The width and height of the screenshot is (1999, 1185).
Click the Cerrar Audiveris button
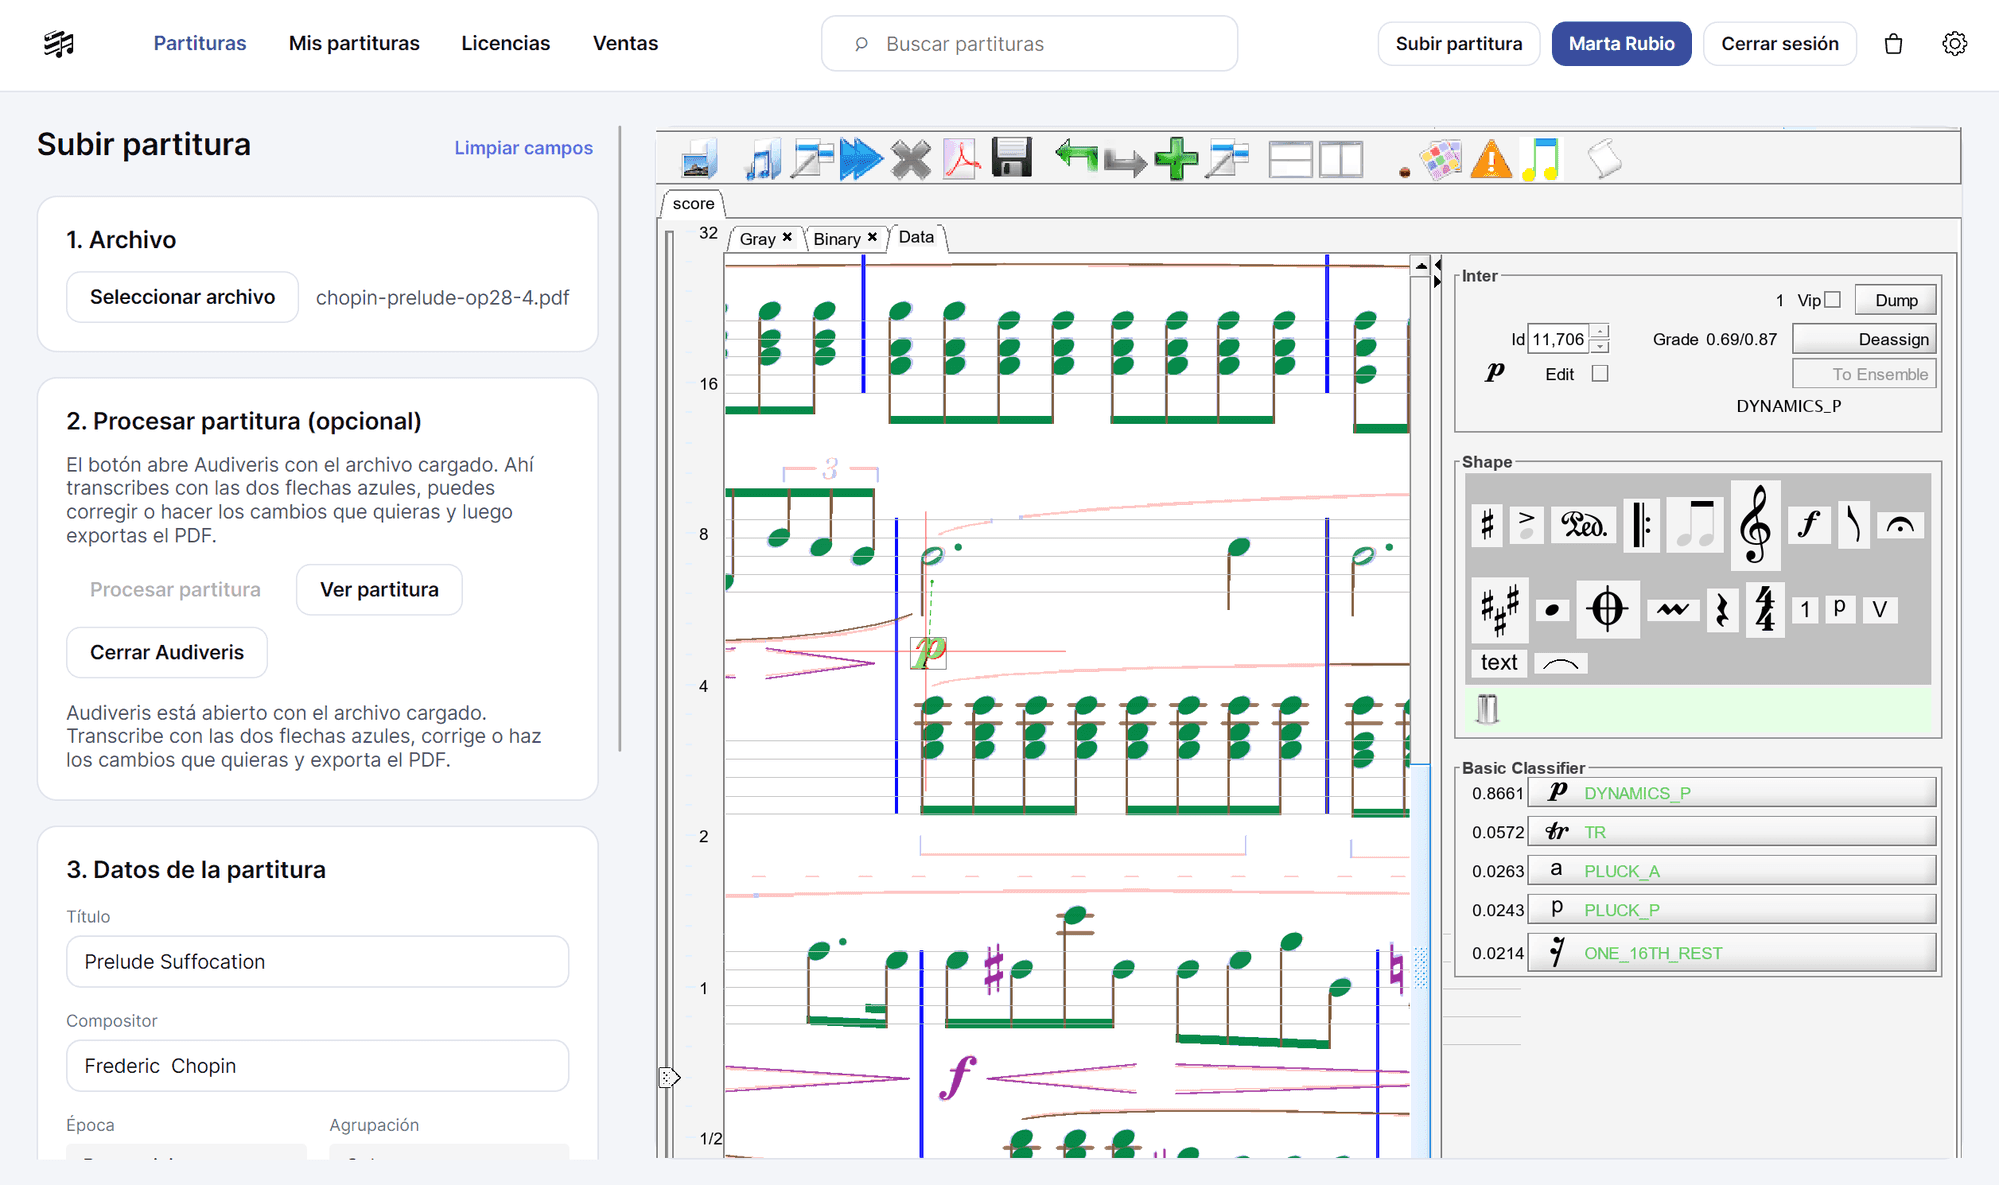click(x=167, y=653)
